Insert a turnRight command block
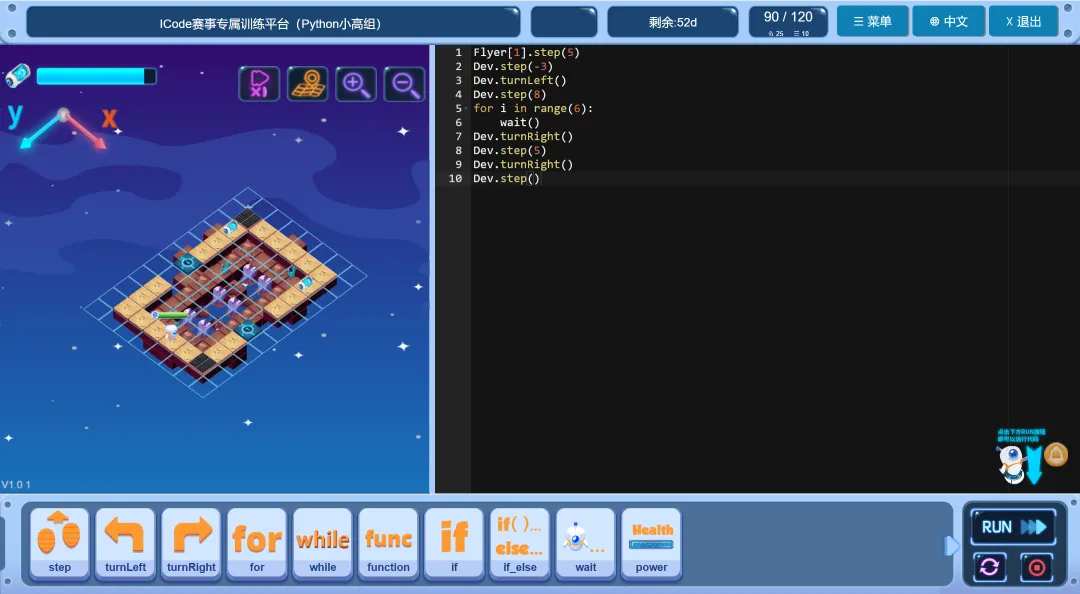 click(191, 544)
